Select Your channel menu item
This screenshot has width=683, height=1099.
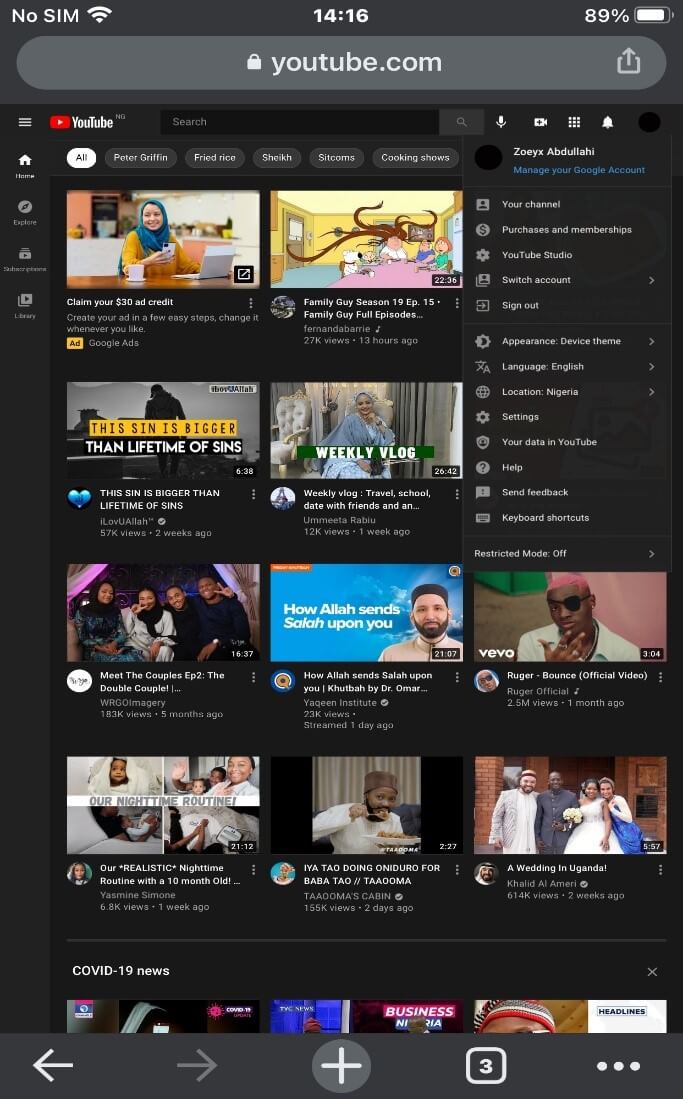click(567, 205)
